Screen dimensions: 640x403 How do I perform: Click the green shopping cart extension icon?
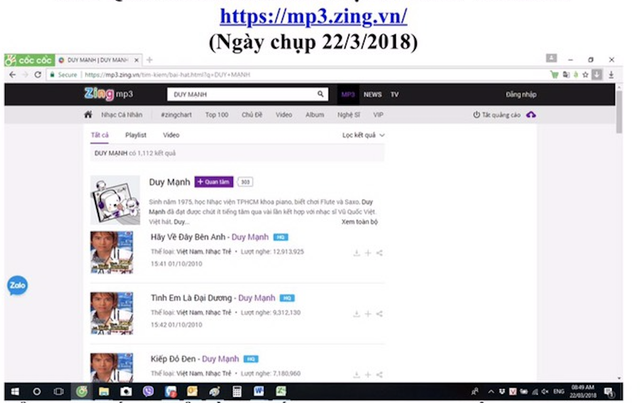(554, 75)
